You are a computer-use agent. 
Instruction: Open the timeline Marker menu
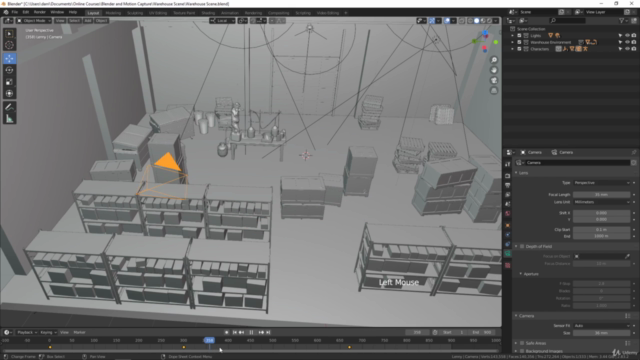click(x=80, y=332)
